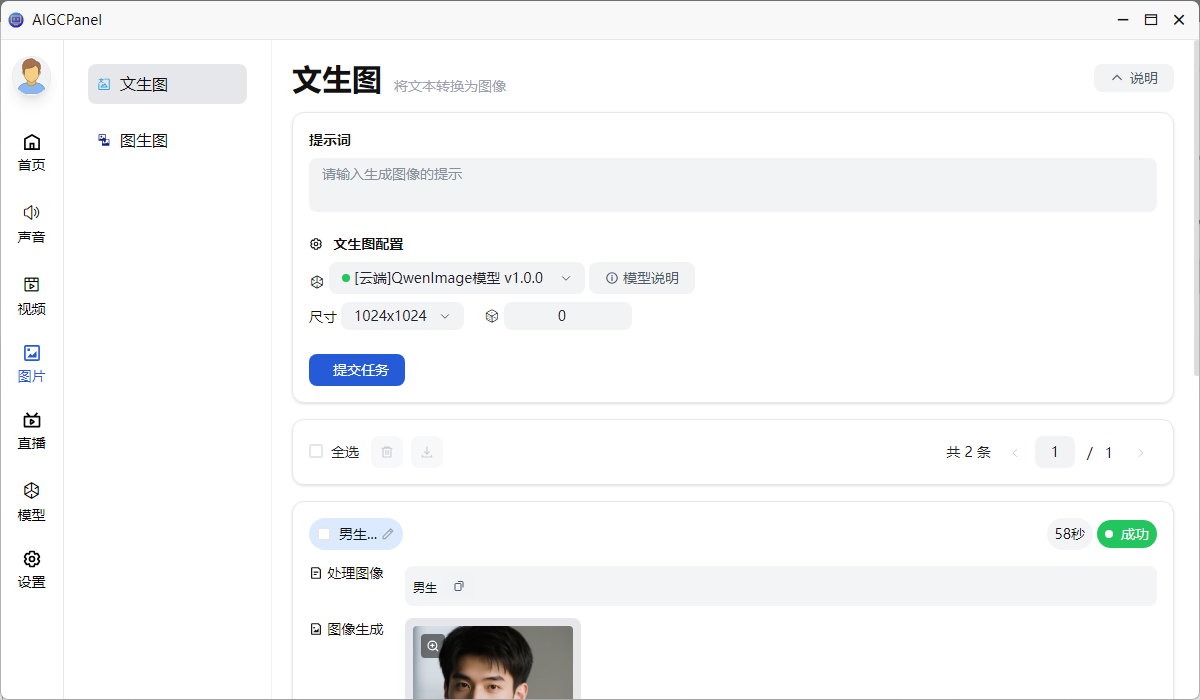Go to next page arrow
This screenshot has height=700, width=1200.
[x=1141, y=453]
